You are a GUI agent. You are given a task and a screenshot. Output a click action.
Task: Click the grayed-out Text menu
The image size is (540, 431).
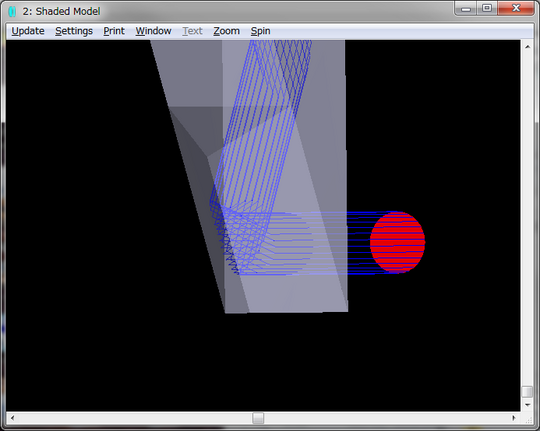(192, 31)
